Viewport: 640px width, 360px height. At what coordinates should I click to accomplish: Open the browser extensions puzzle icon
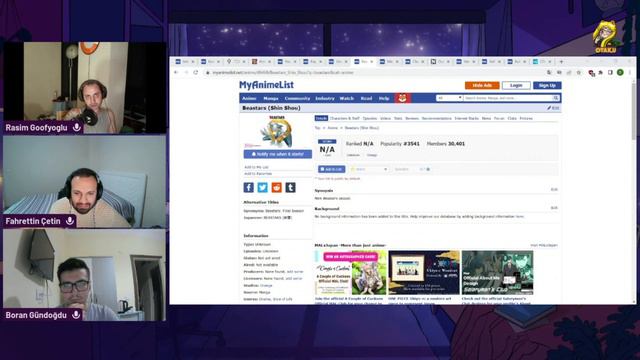coord(600,72)
